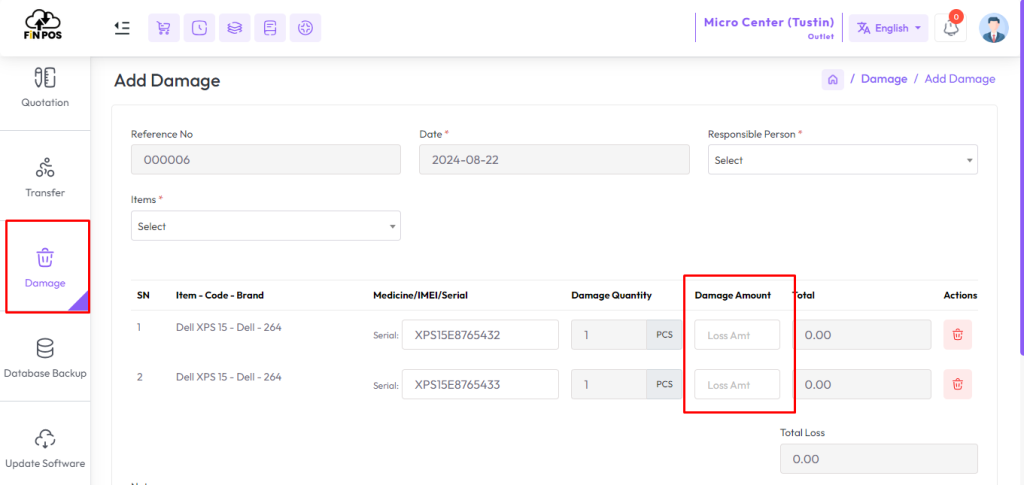Open the Items select dropdown
The image size is (1024, 485).
(x=266, y=226)
